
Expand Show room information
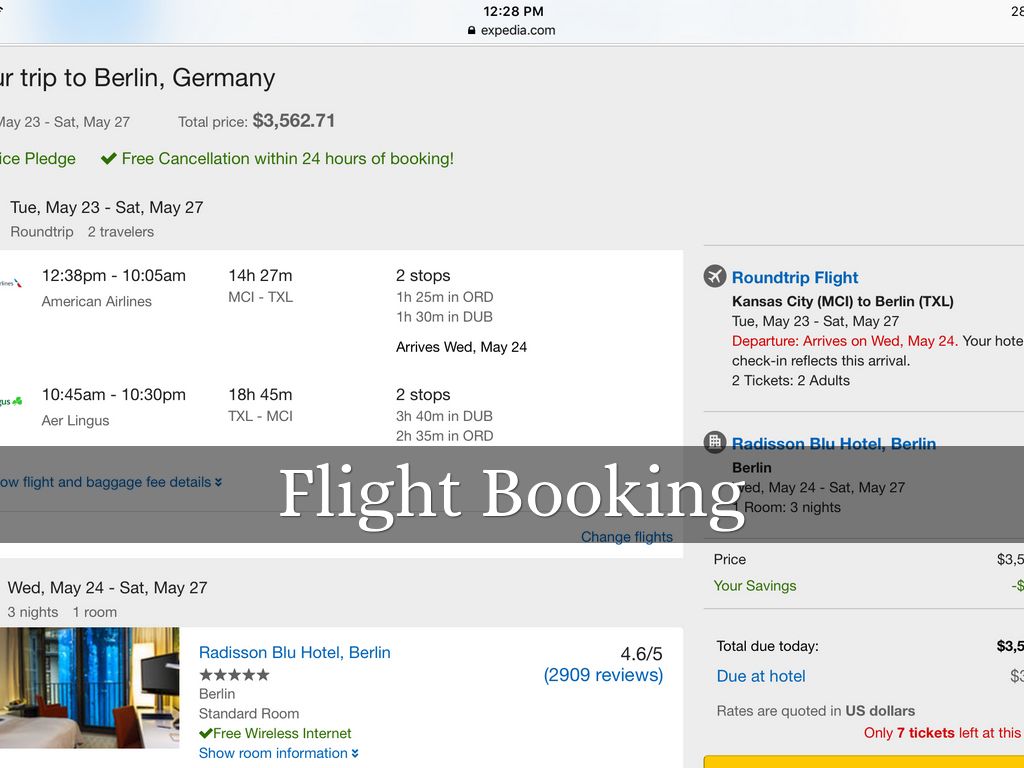(x=278, y=753)
